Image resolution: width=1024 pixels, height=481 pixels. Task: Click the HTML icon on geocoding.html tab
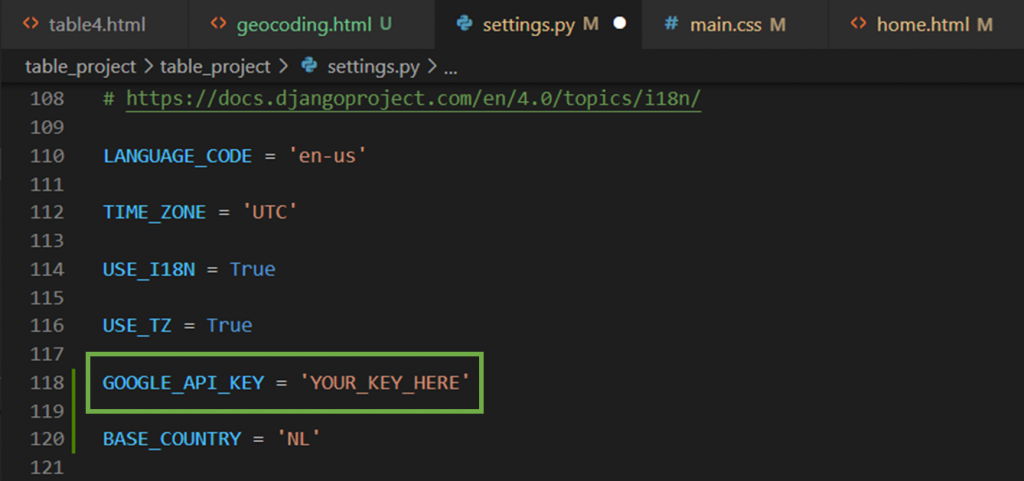218,24
